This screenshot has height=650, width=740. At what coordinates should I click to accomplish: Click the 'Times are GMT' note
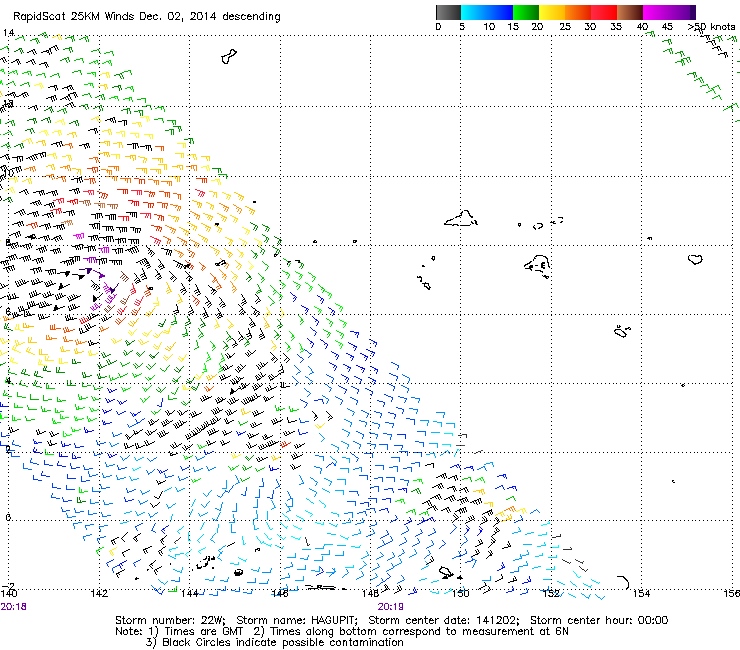(203, 632)
